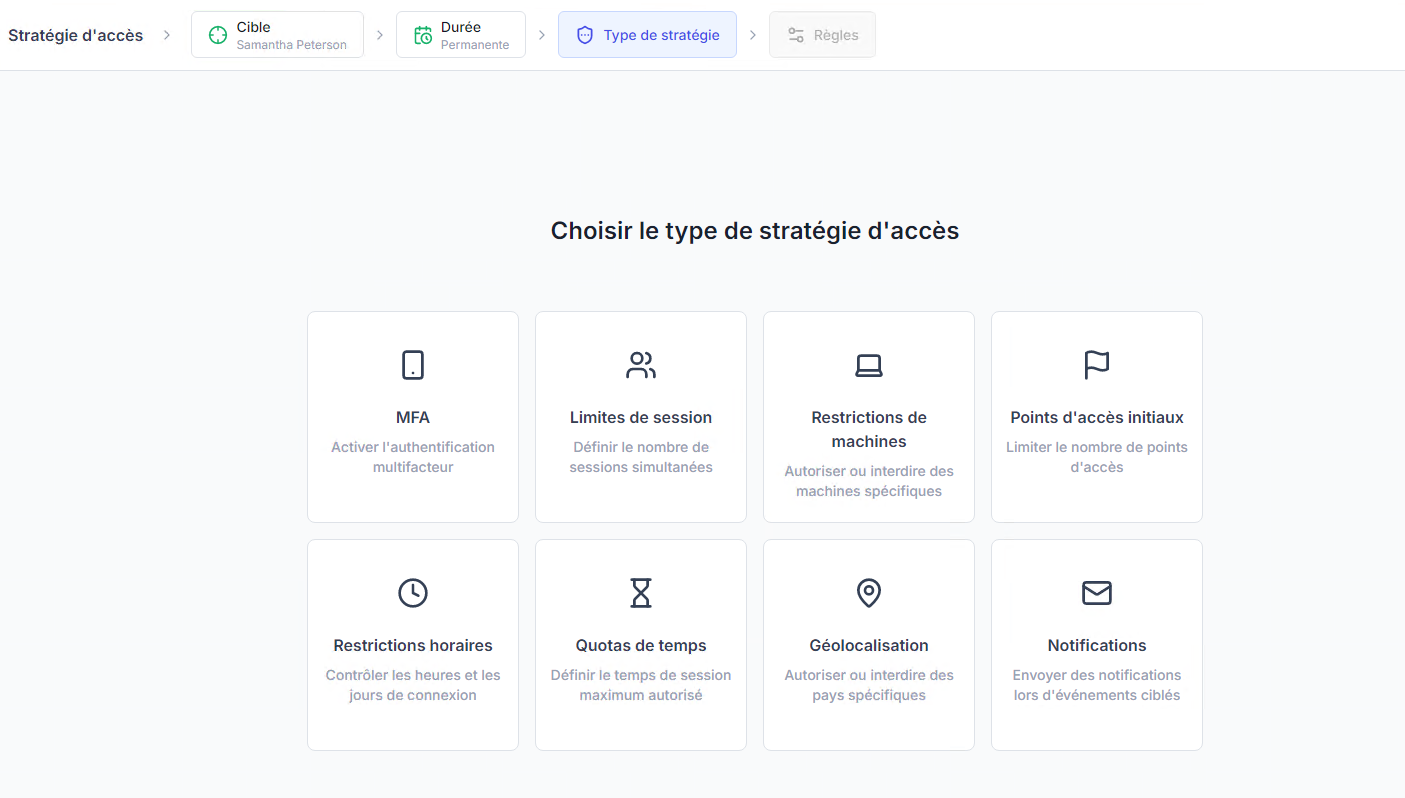Pick the Restrictions de machines description
This screenshot has height=798, width=1405.
[869, 481]
